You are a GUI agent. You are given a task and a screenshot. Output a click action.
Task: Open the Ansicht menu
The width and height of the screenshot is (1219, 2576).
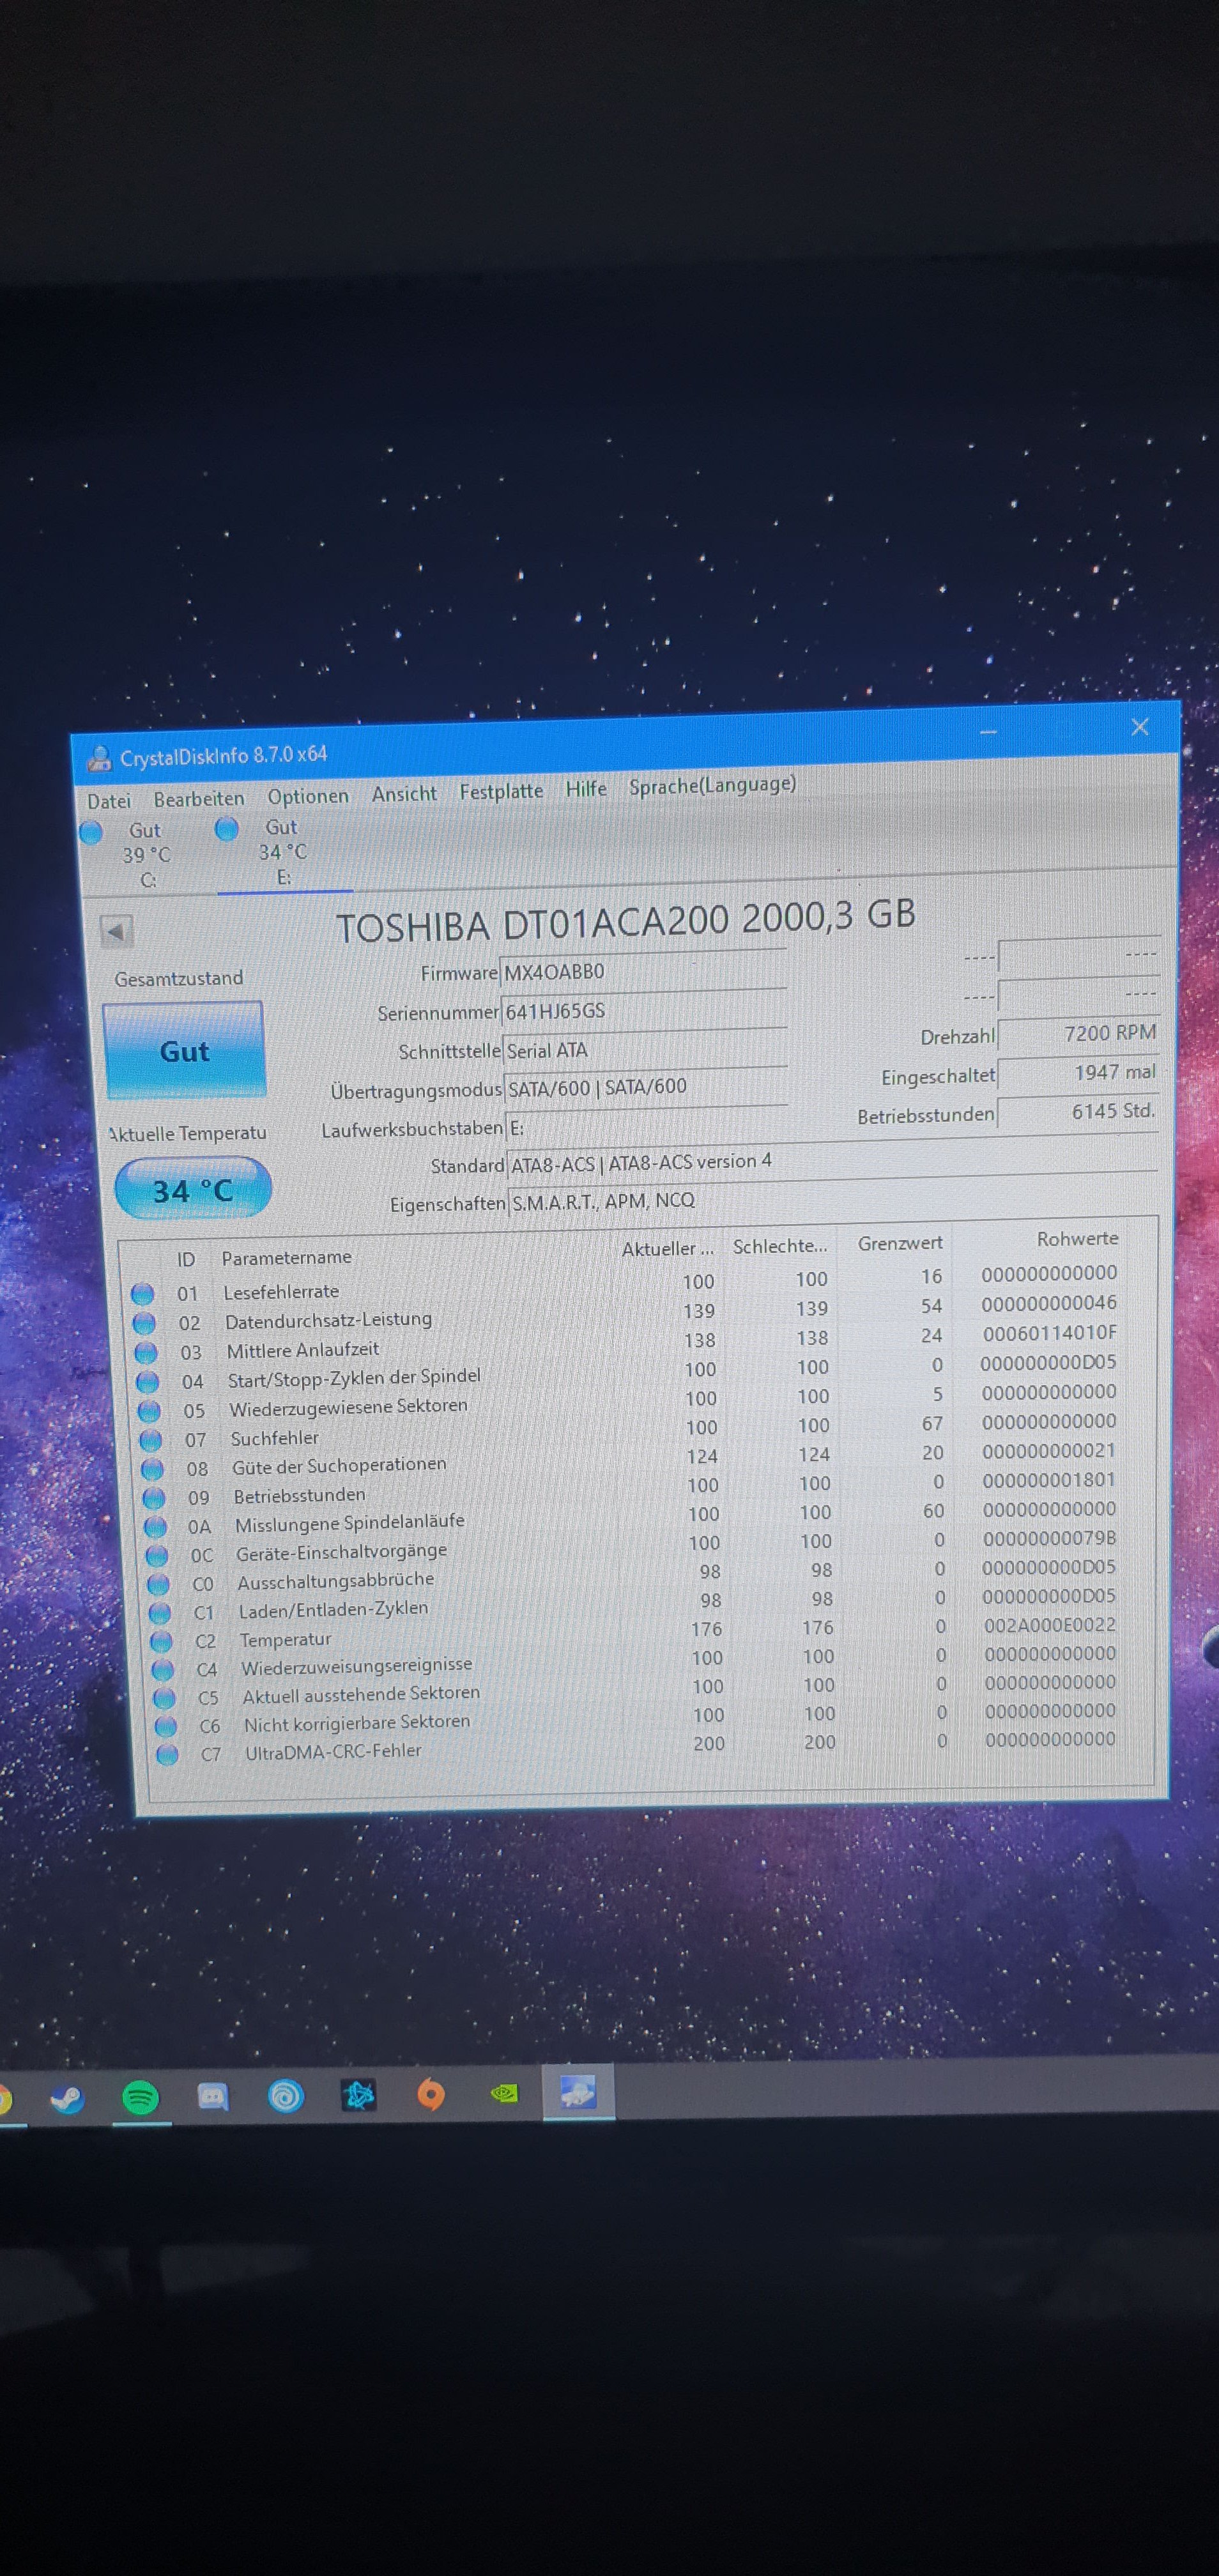pyautogui.click(x=404, y=794)
